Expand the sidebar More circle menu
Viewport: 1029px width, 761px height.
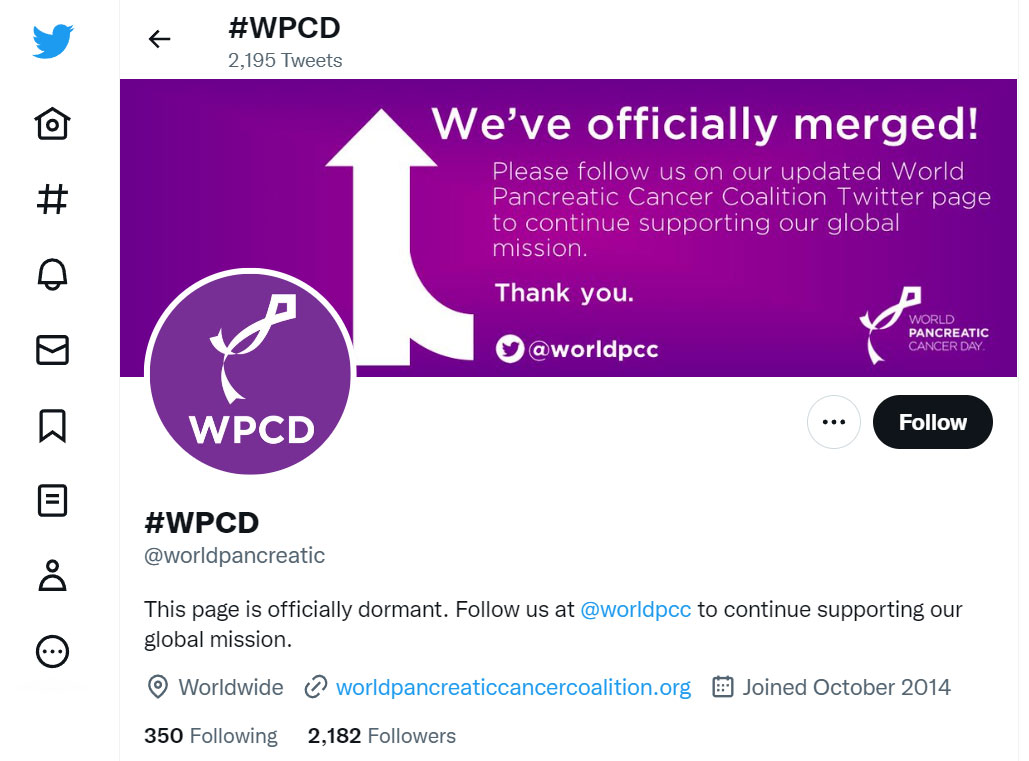[x=52, y=651]
